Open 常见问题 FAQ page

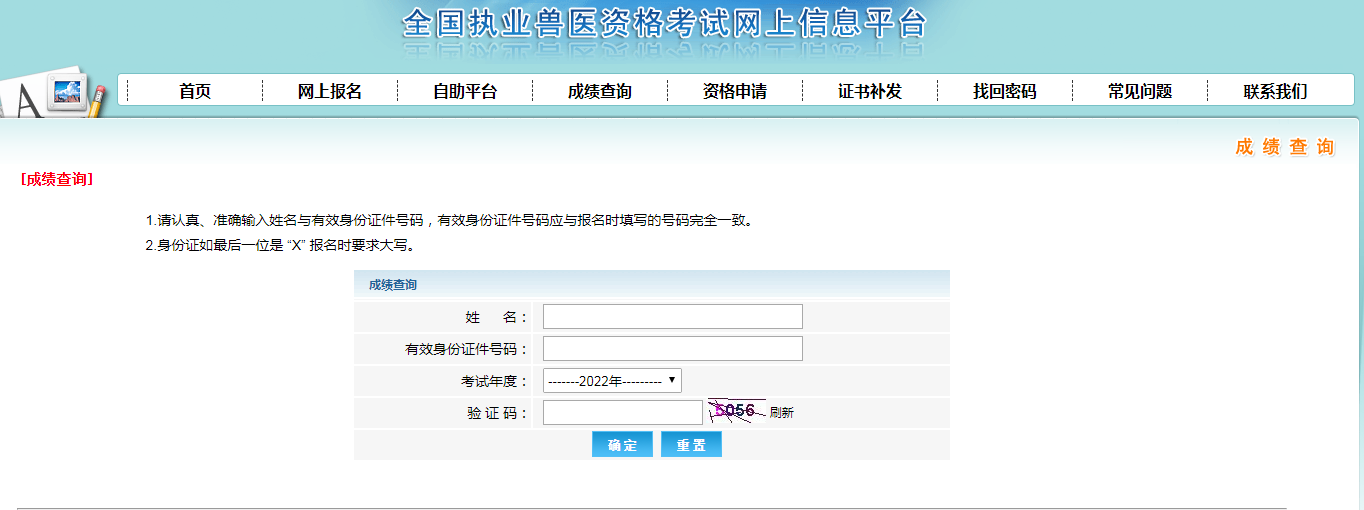pyautogui.click(x=1140, y=91)
